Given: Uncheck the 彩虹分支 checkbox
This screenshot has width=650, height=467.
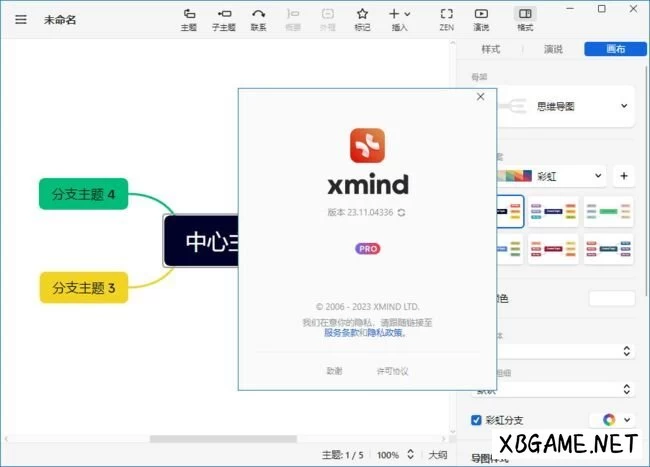Looking at the screenshot, I should 476,420.
